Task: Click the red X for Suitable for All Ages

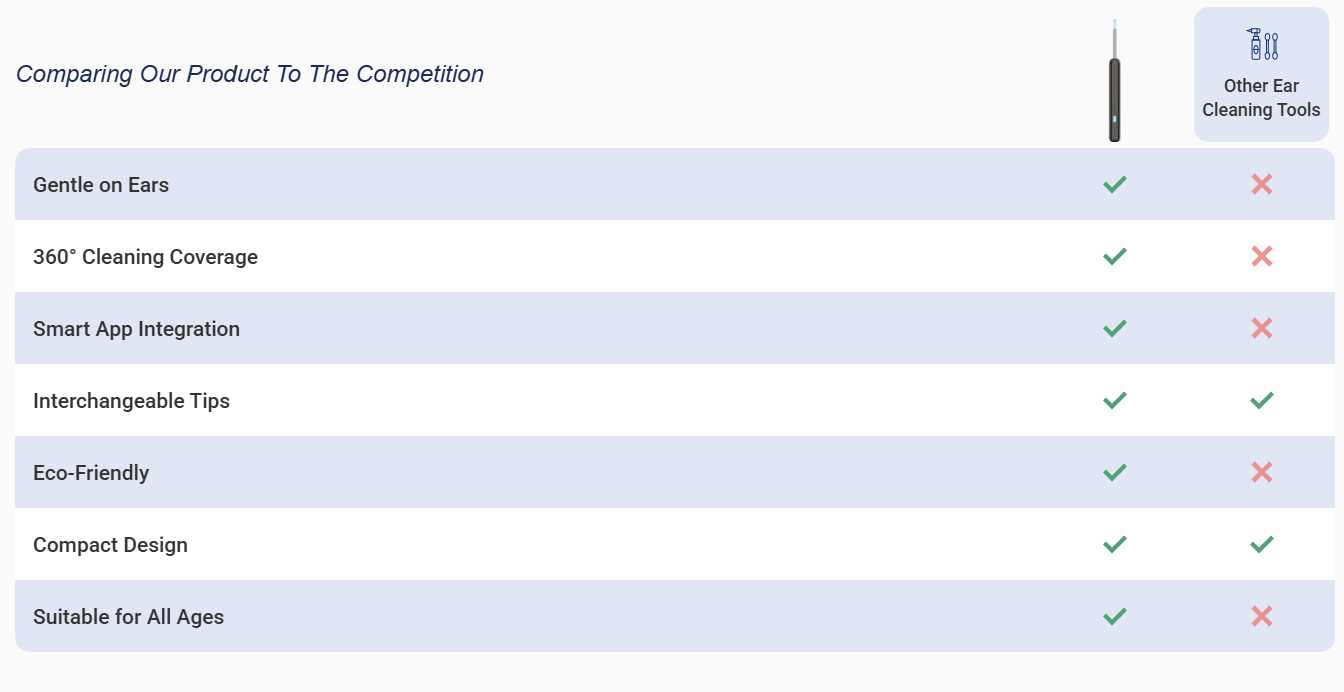Action: click(x=1261, y=616)
